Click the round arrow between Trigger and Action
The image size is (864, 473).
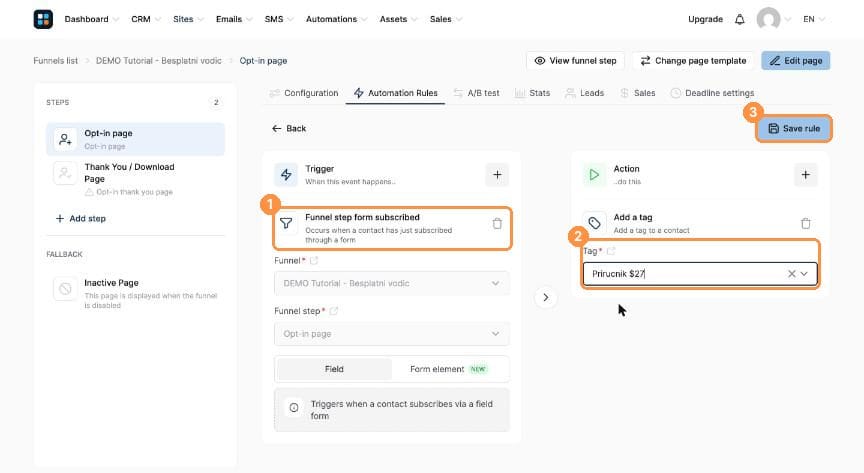tap(546, 298)
